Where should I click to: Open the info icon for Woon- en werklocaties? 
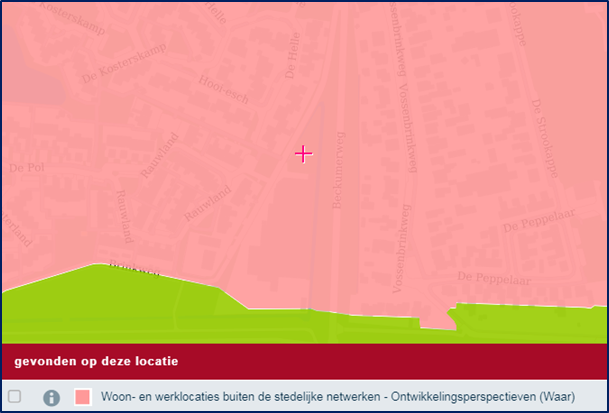click(x=51, y=397)
